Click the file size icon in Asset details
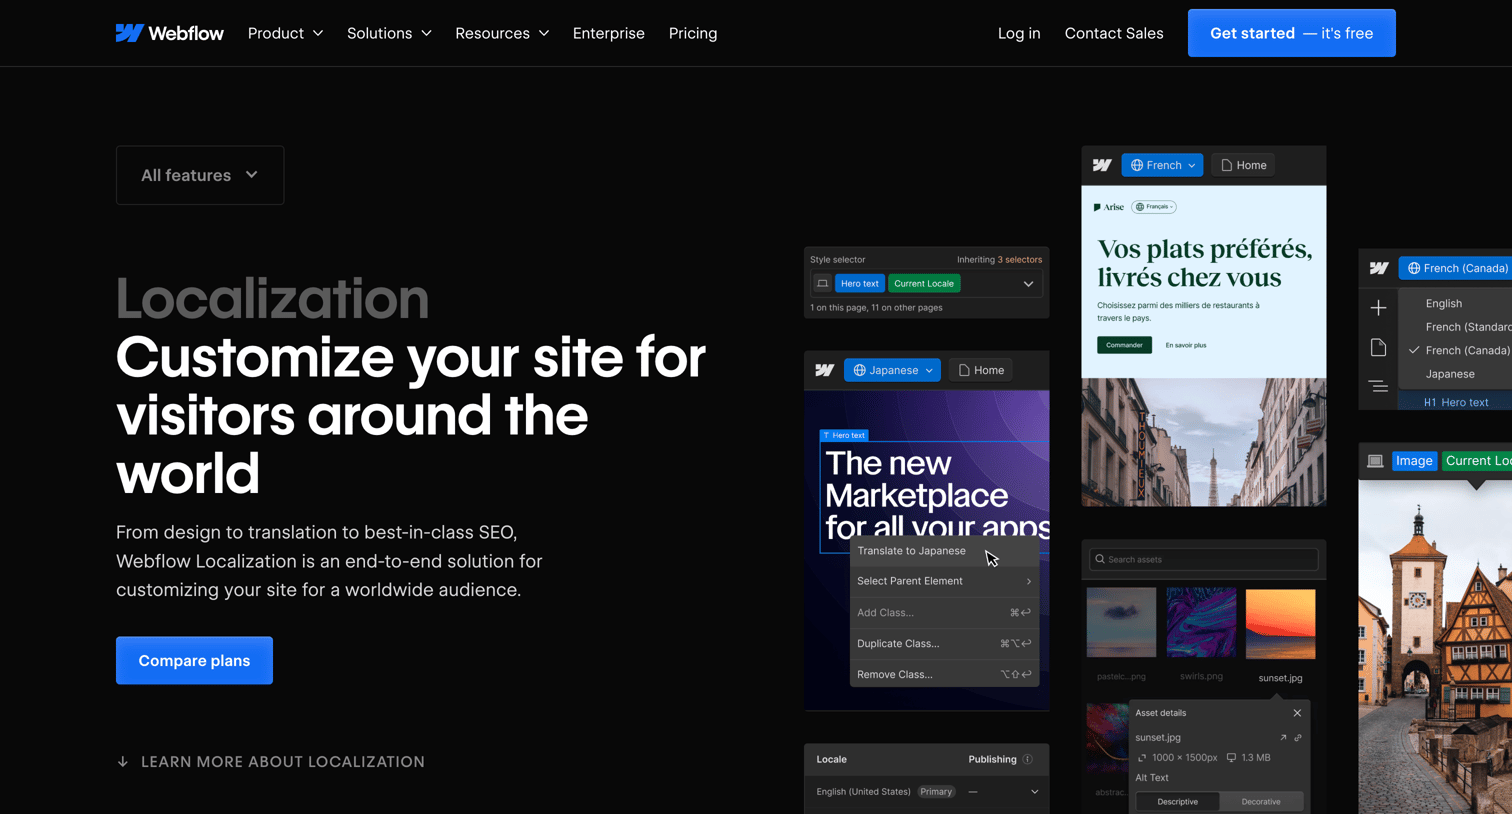The image size is (1512, 814). click(x=1231, y=758)
